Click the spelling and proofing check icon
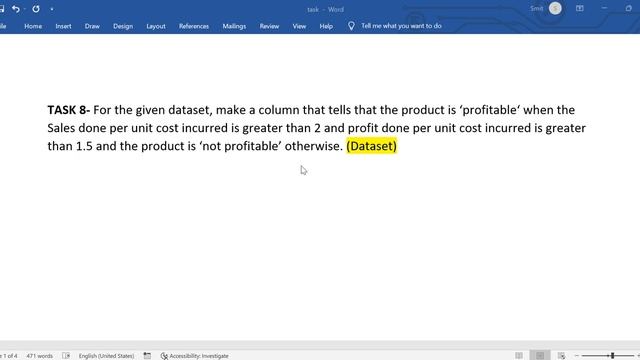Screen dimensions: 640x360 (x=66, y=356)
